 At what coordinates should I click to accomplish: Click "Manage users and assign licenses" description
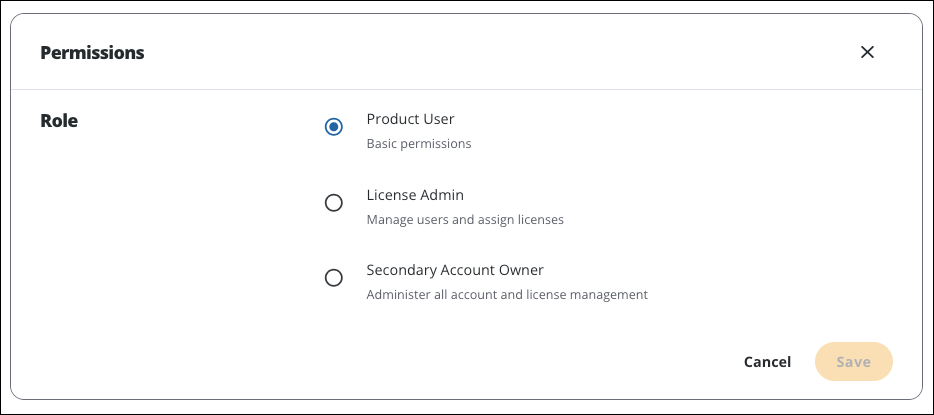pos(465,220)
